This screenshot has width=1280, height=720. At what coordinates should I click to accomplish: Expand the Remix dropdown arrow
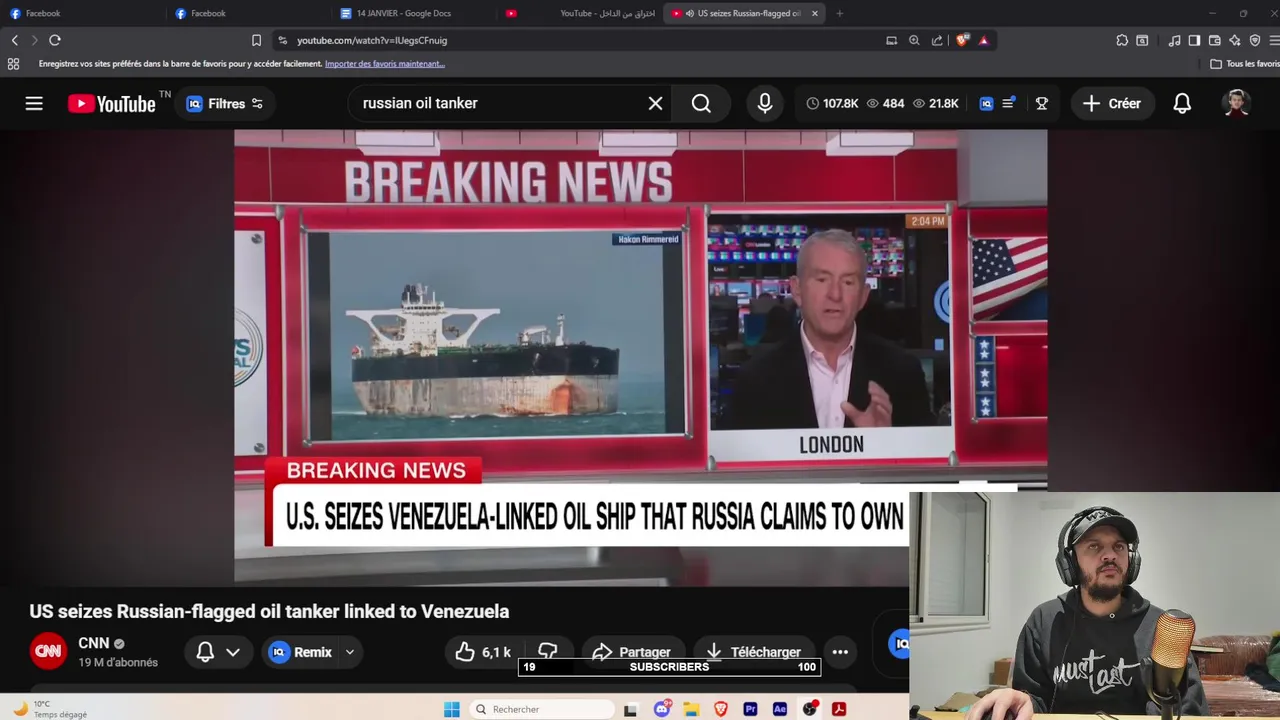(349, 652)
